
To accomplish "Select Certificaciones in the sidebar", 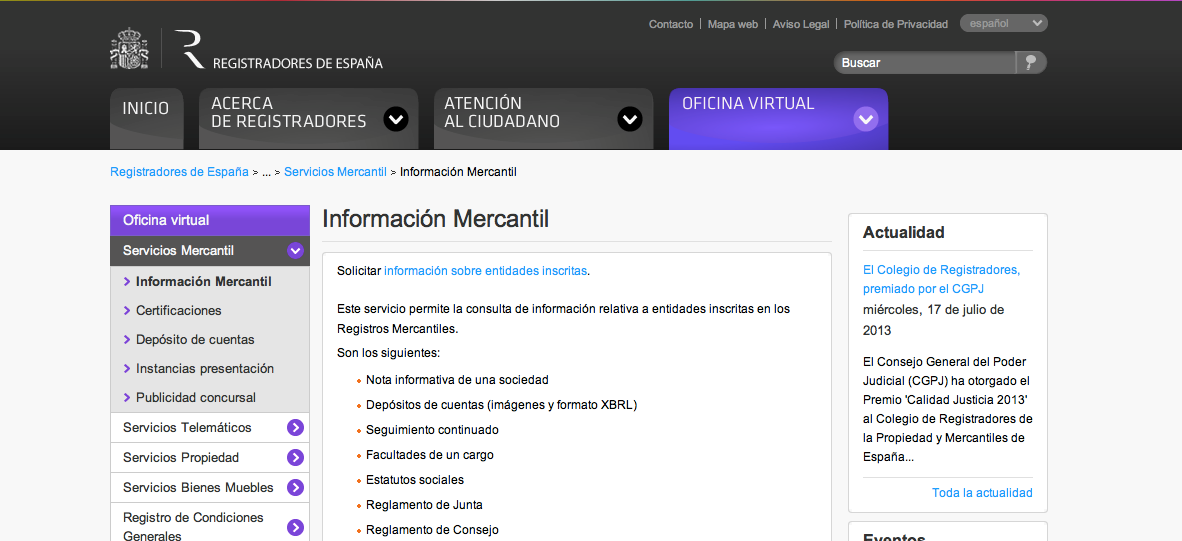I will click(x=179, y=311).
